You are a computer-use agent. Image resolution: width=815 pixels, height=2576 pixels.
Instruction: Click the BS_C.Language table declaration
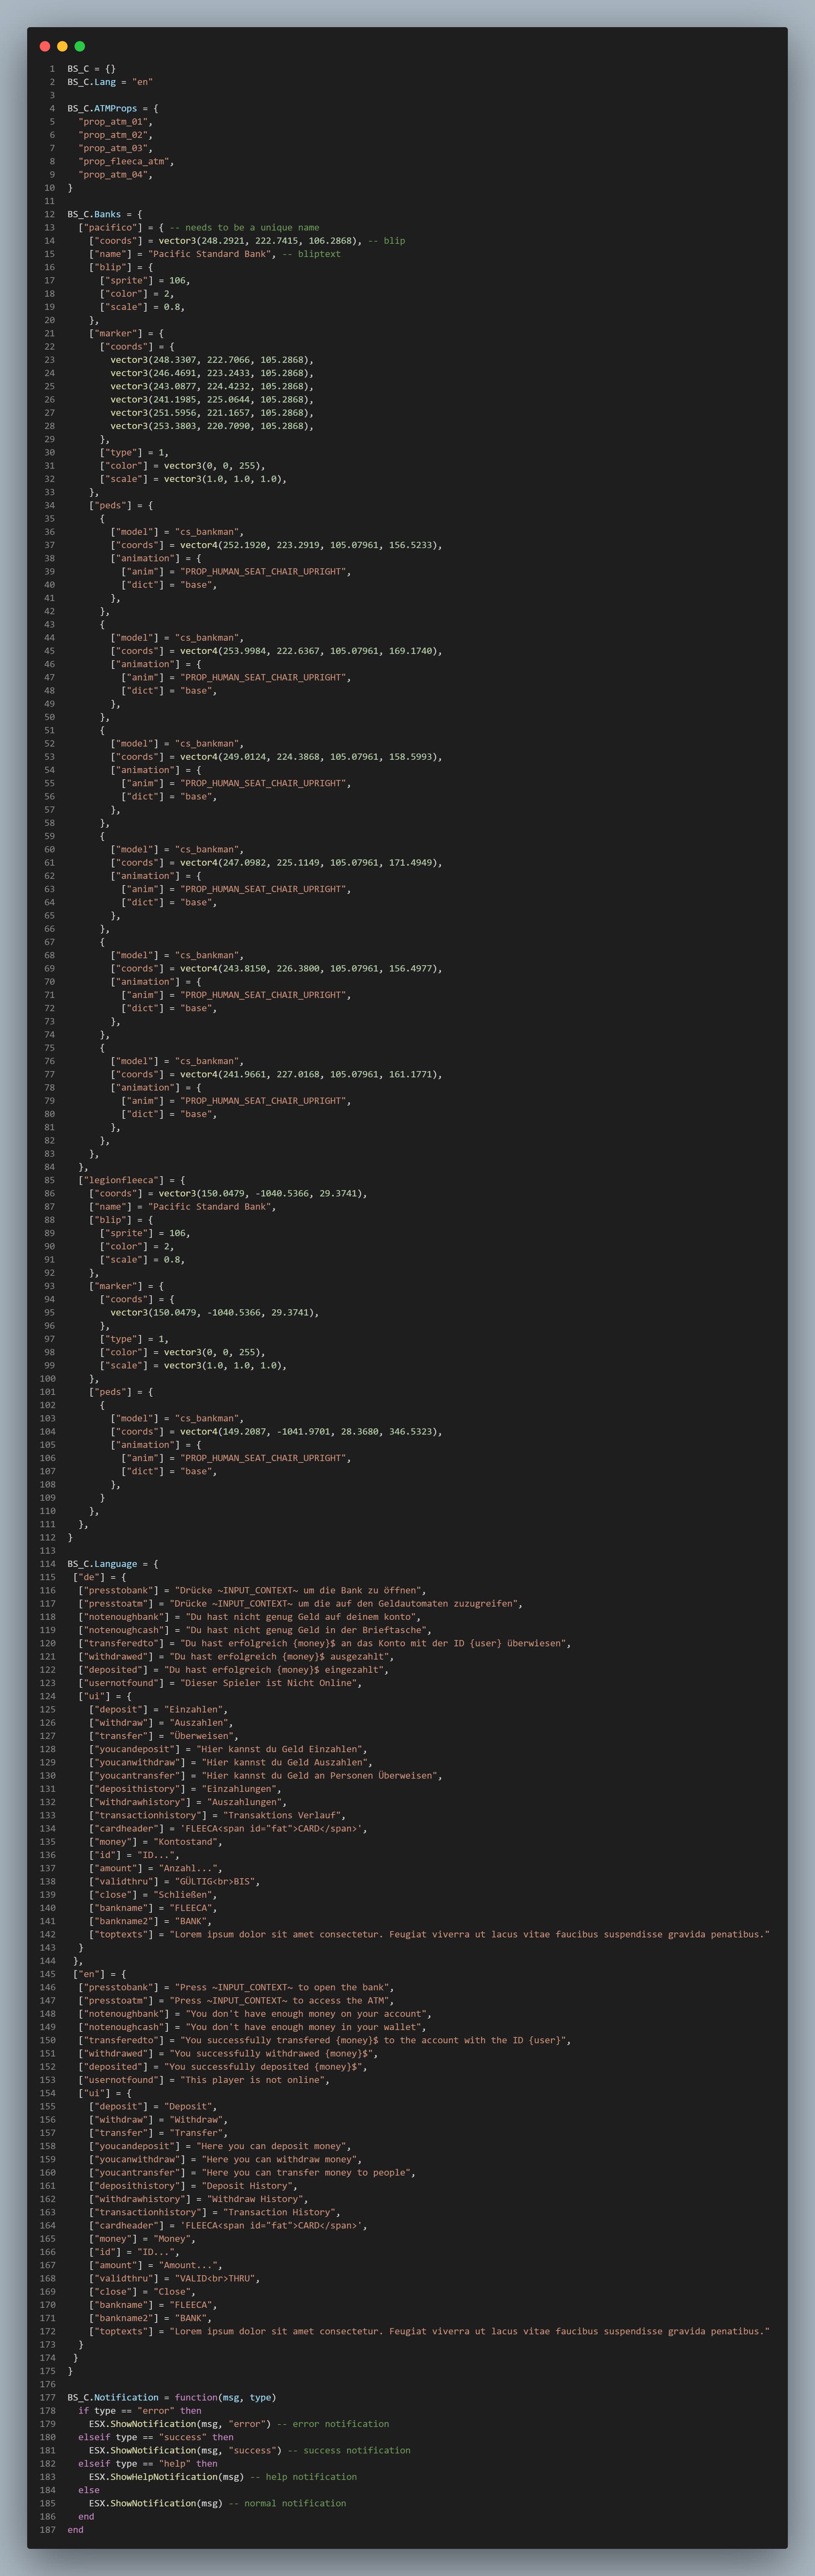[113, 1564]
